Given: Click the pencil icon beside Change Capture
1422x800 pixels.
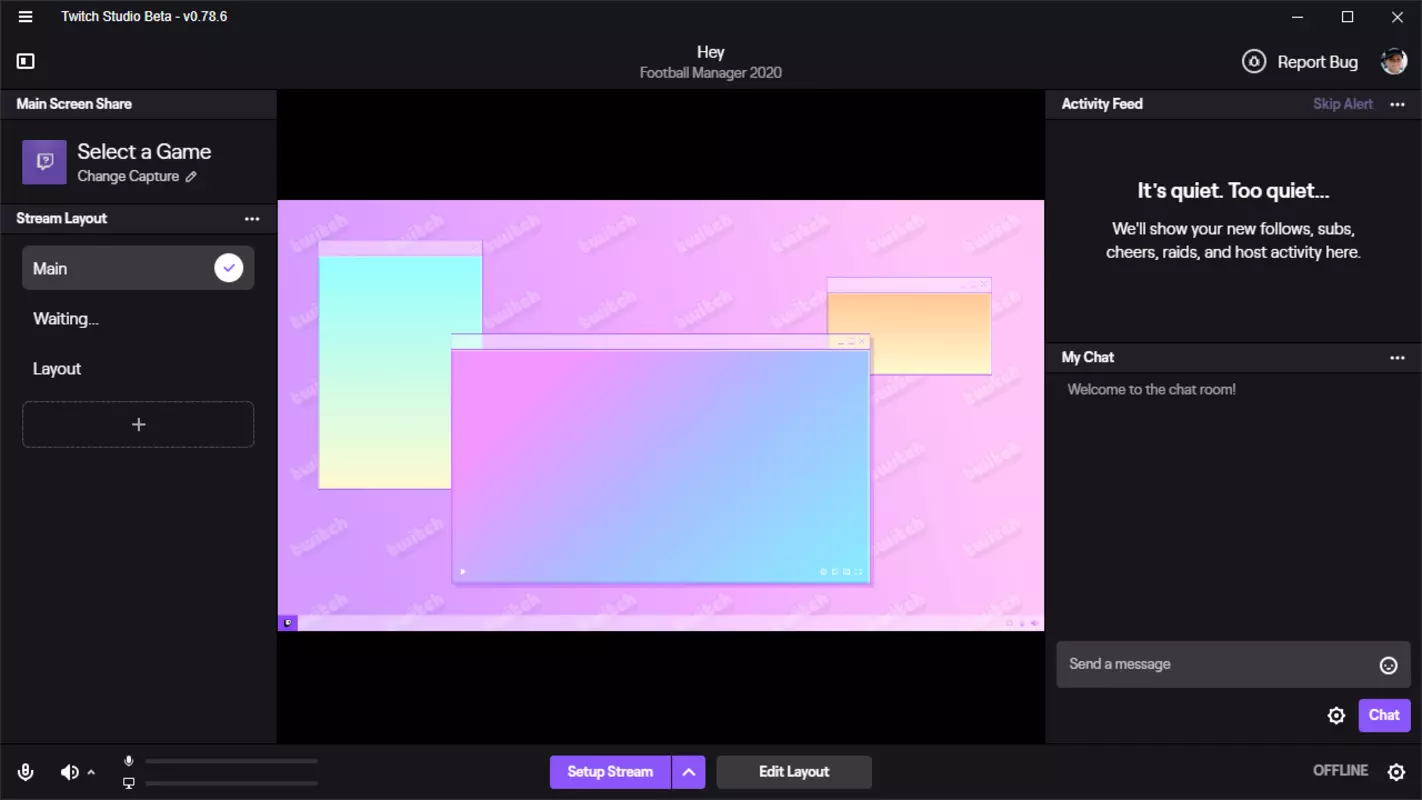Looking at the screenshot, I should pyautogui.click(x=191, y=177).
